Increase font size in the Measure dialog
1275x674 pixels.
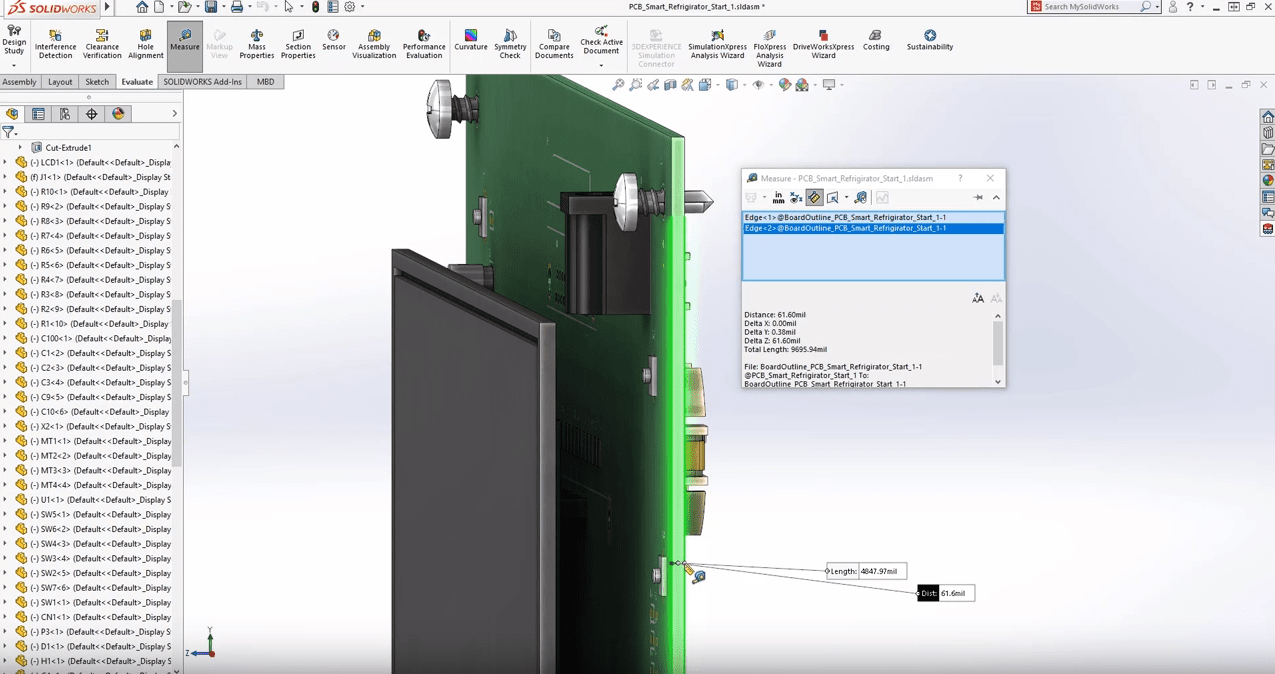pos(978,298)
